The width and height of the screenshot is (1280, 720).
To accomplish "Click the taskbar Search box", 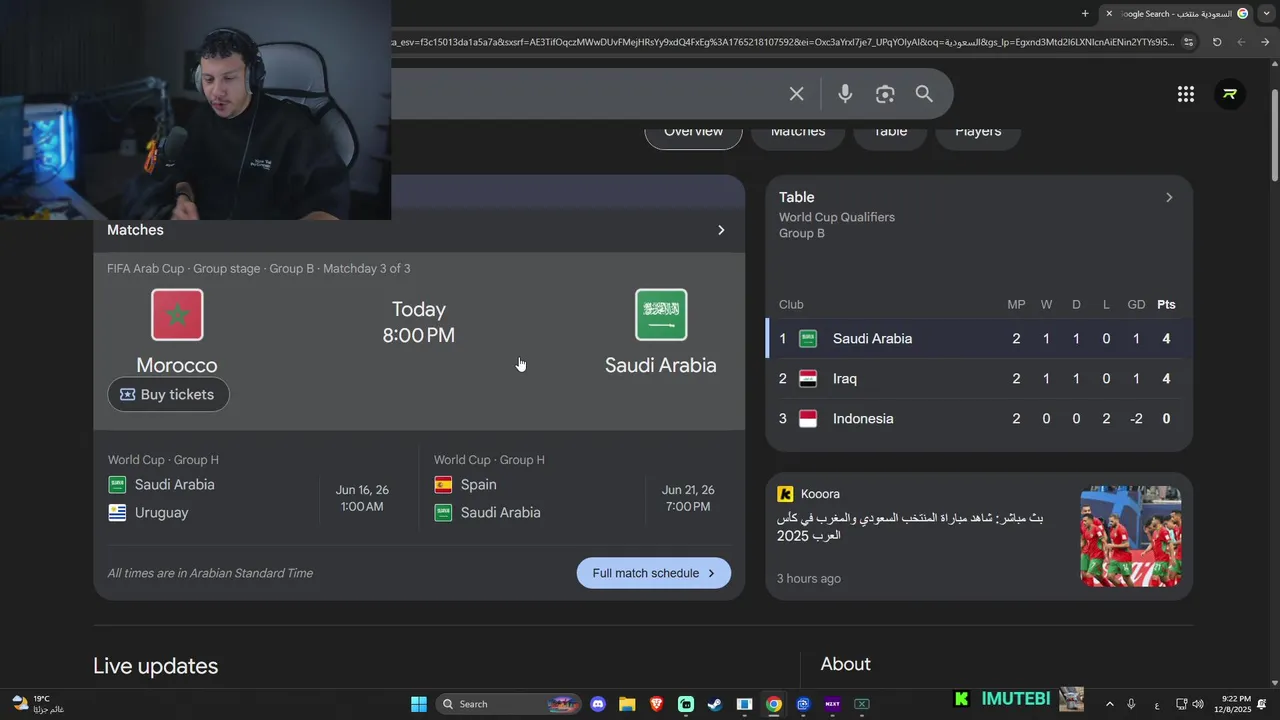I will (508, 704).
